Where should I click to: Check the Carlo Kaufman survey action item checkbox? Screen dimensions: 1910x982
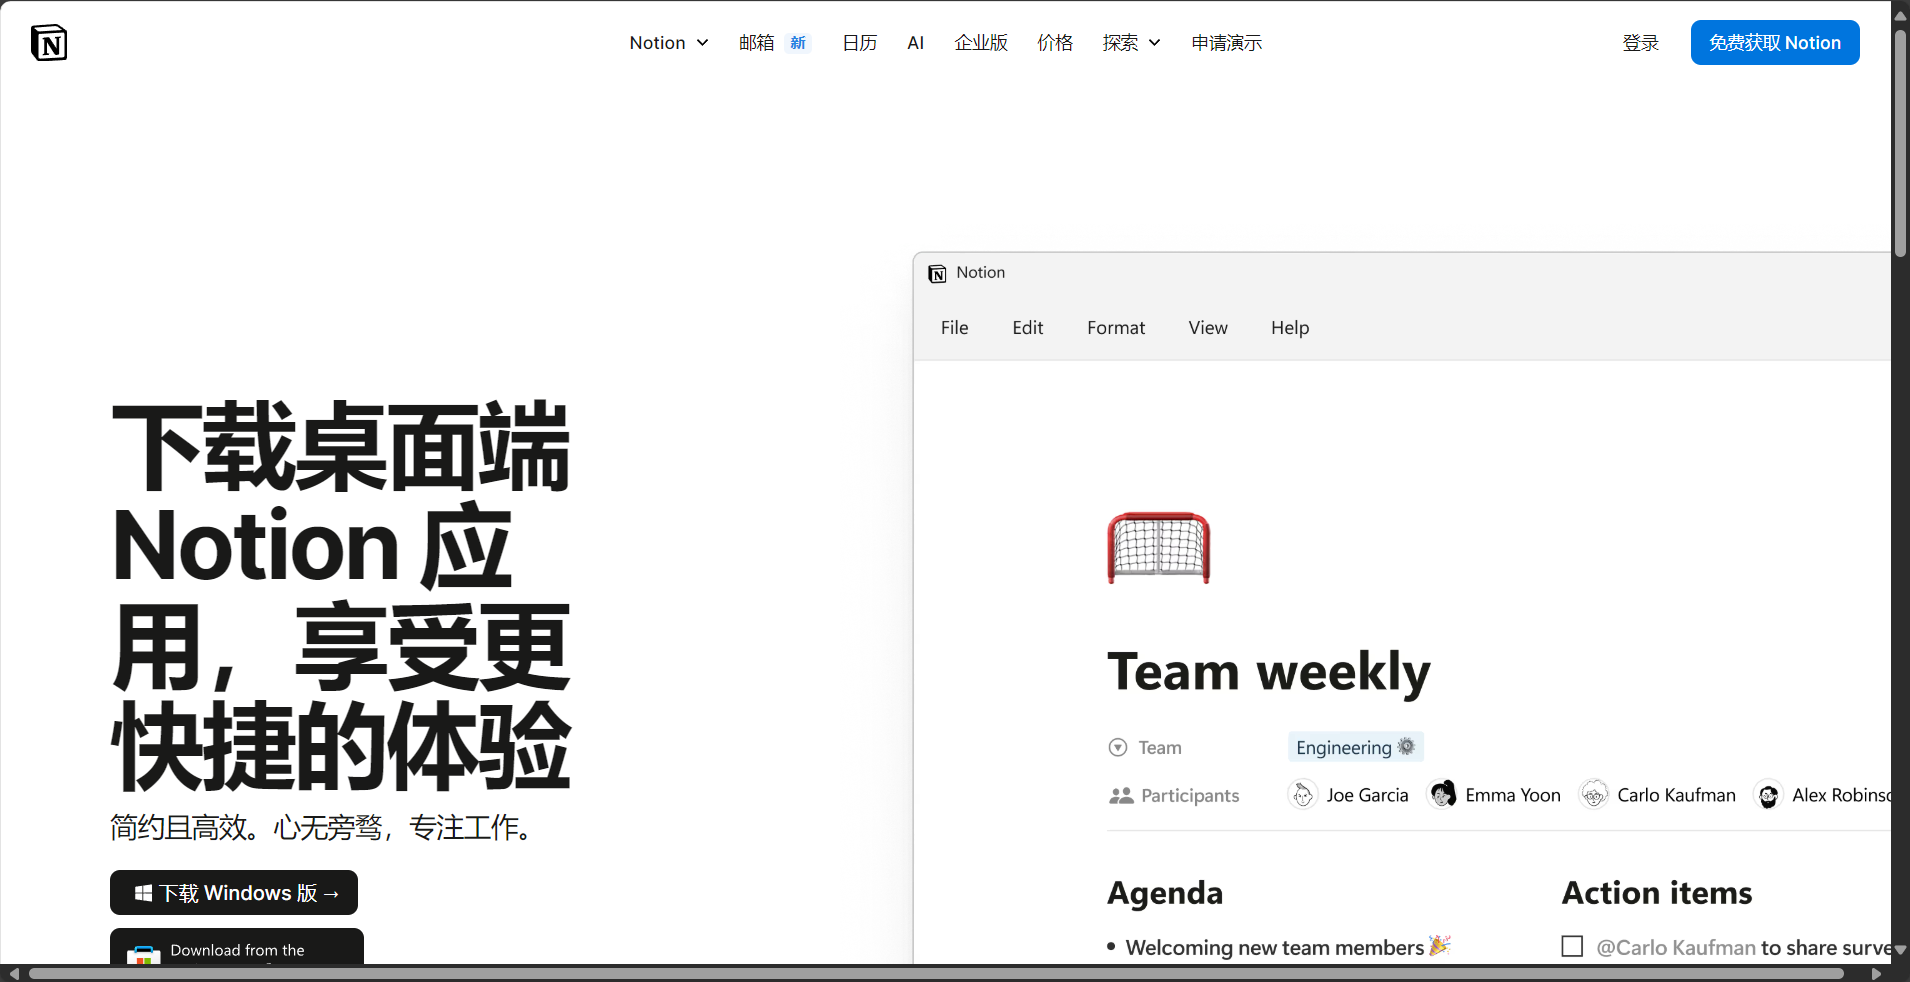click(1572, 946)
